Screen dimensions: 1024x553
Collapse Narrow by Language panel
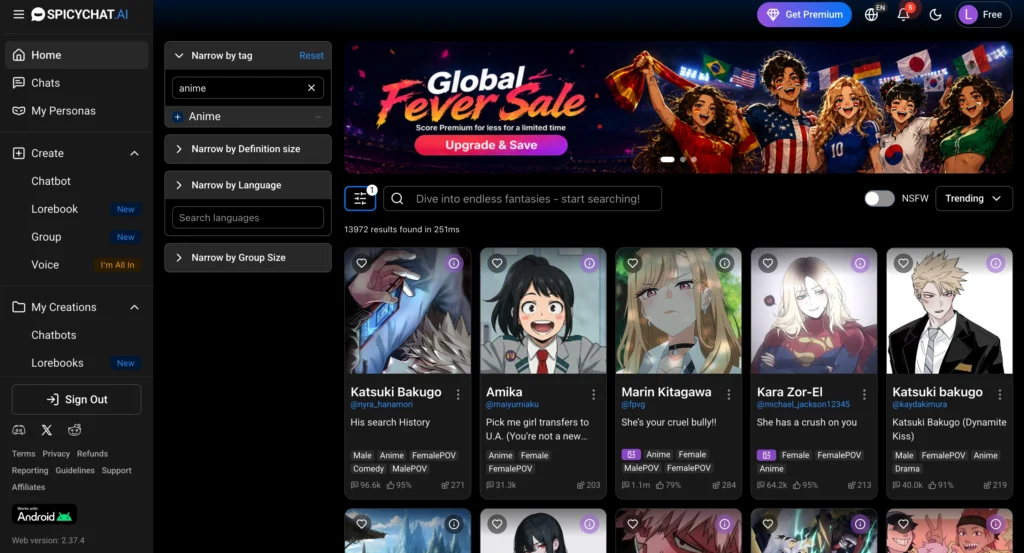click(x=248, y=185)
